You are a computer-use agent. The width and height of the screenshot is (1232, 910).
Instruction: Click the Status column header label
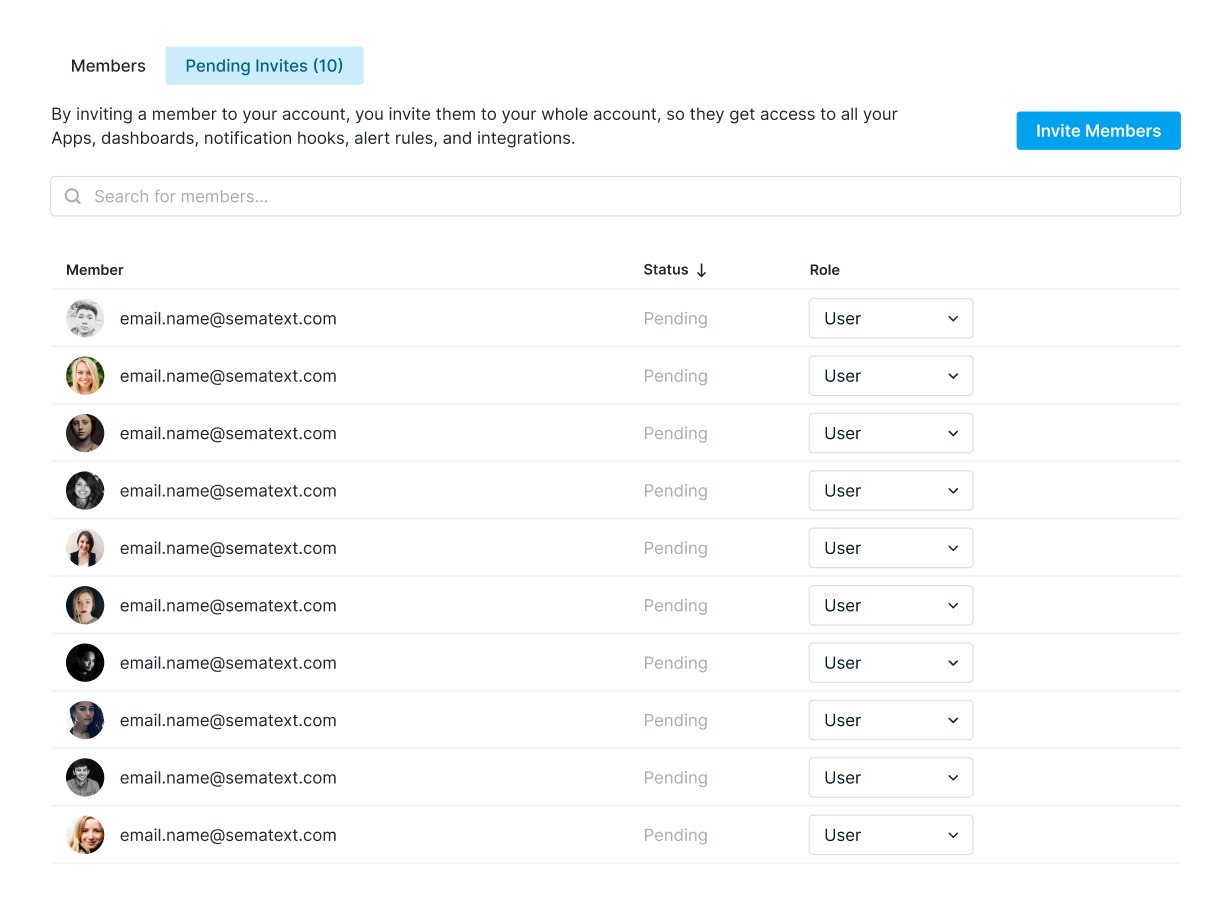pyautogui.click(x=666, y=270)
